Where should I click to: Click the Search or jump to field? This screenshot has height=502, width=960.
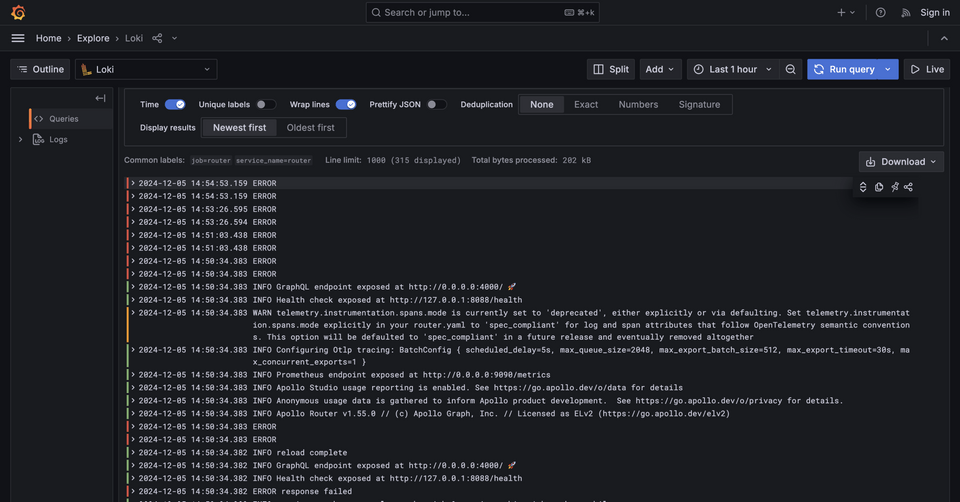[482, 12]
